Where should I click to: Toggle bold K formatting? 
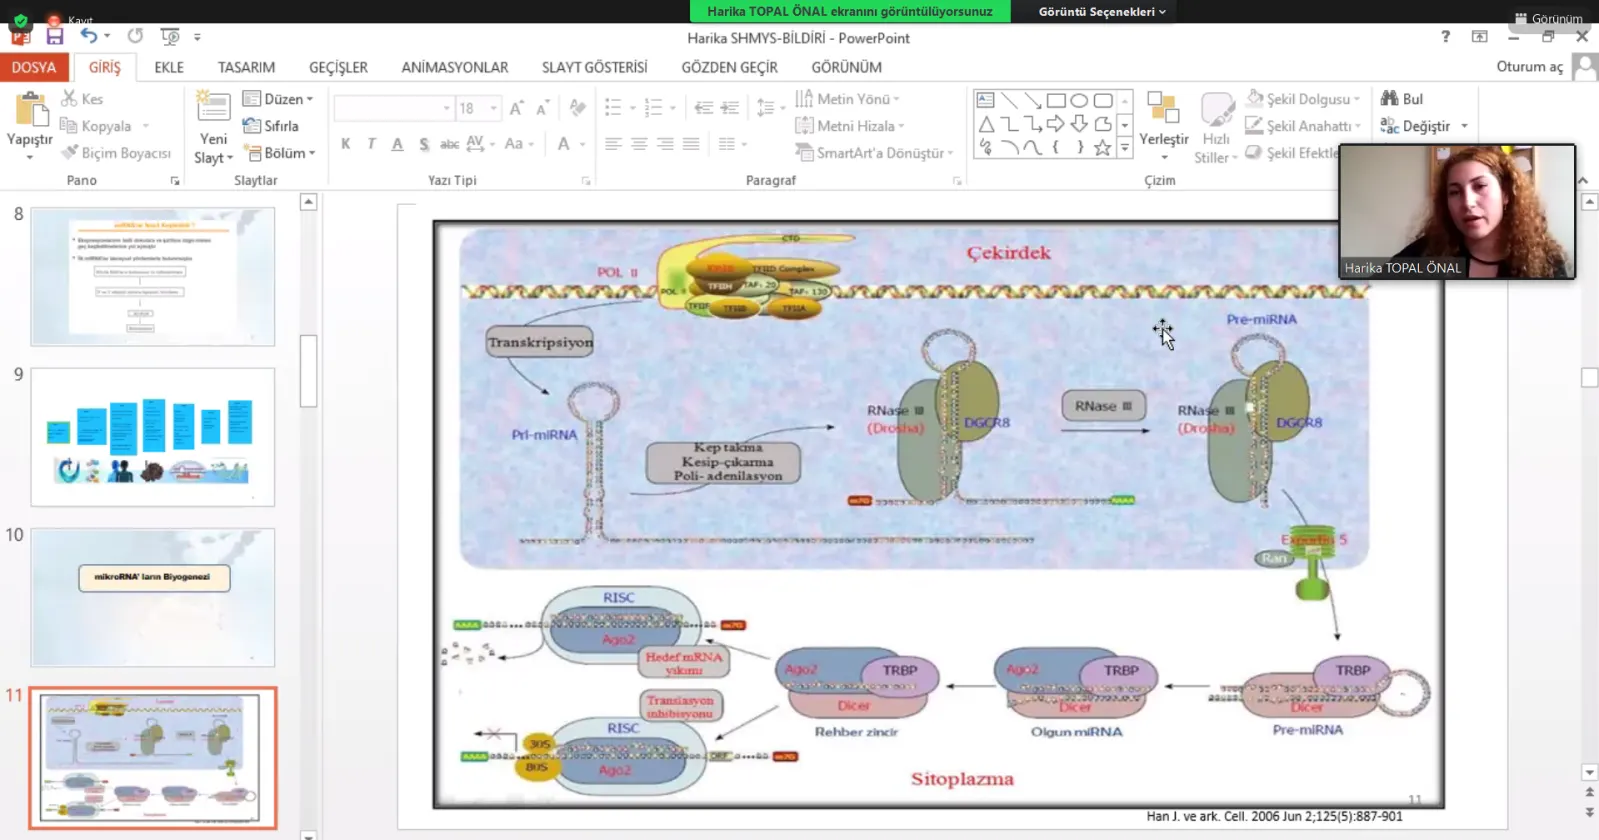tap(346, 144)
